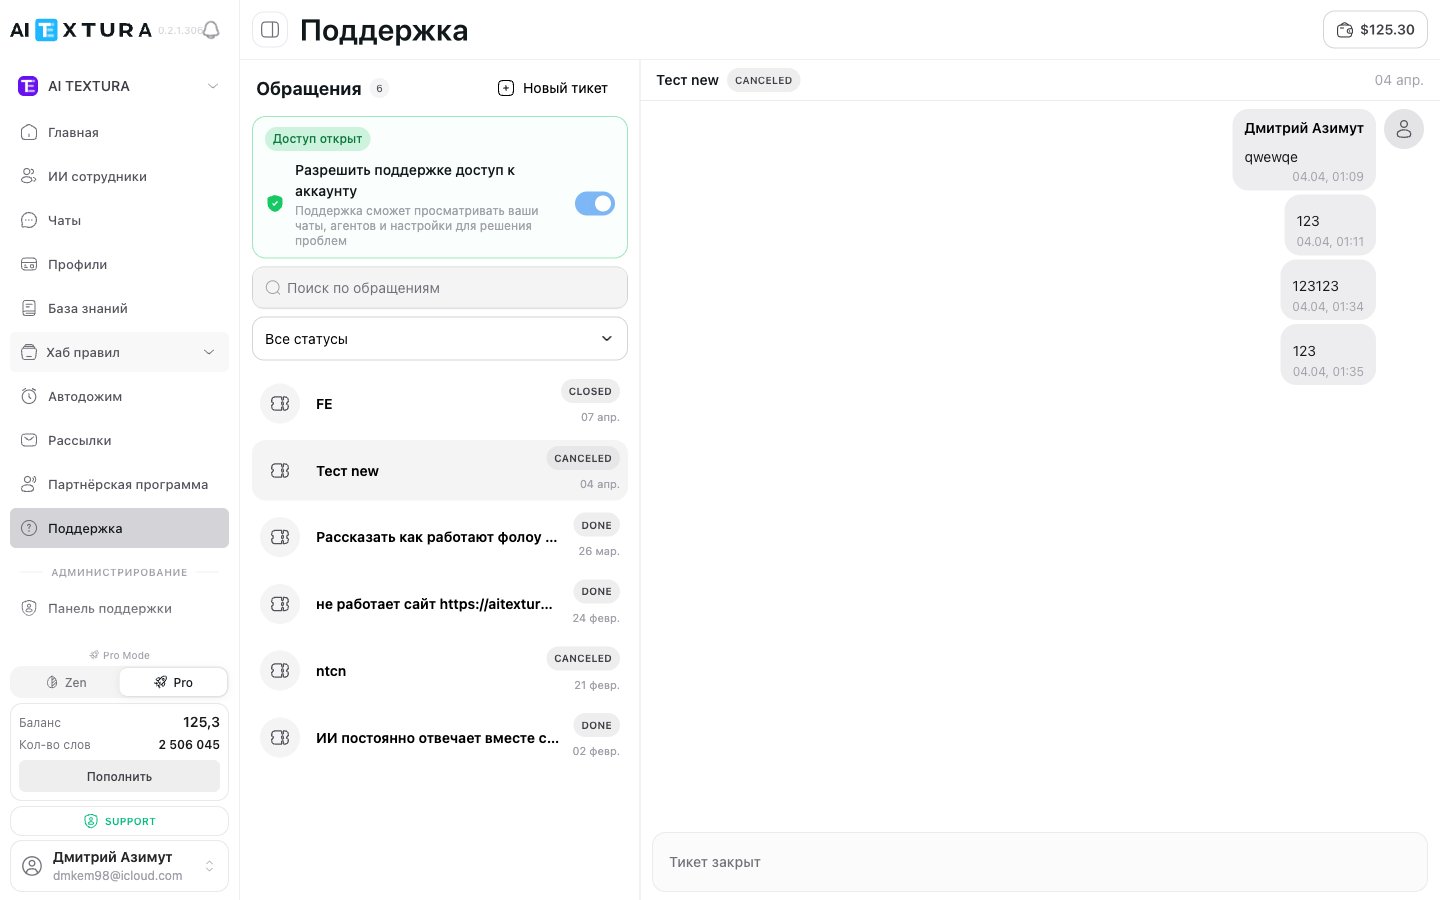1440x900 pixels.
Task: Click the ИИ сотрудники people icon
Action: point(29,176)
